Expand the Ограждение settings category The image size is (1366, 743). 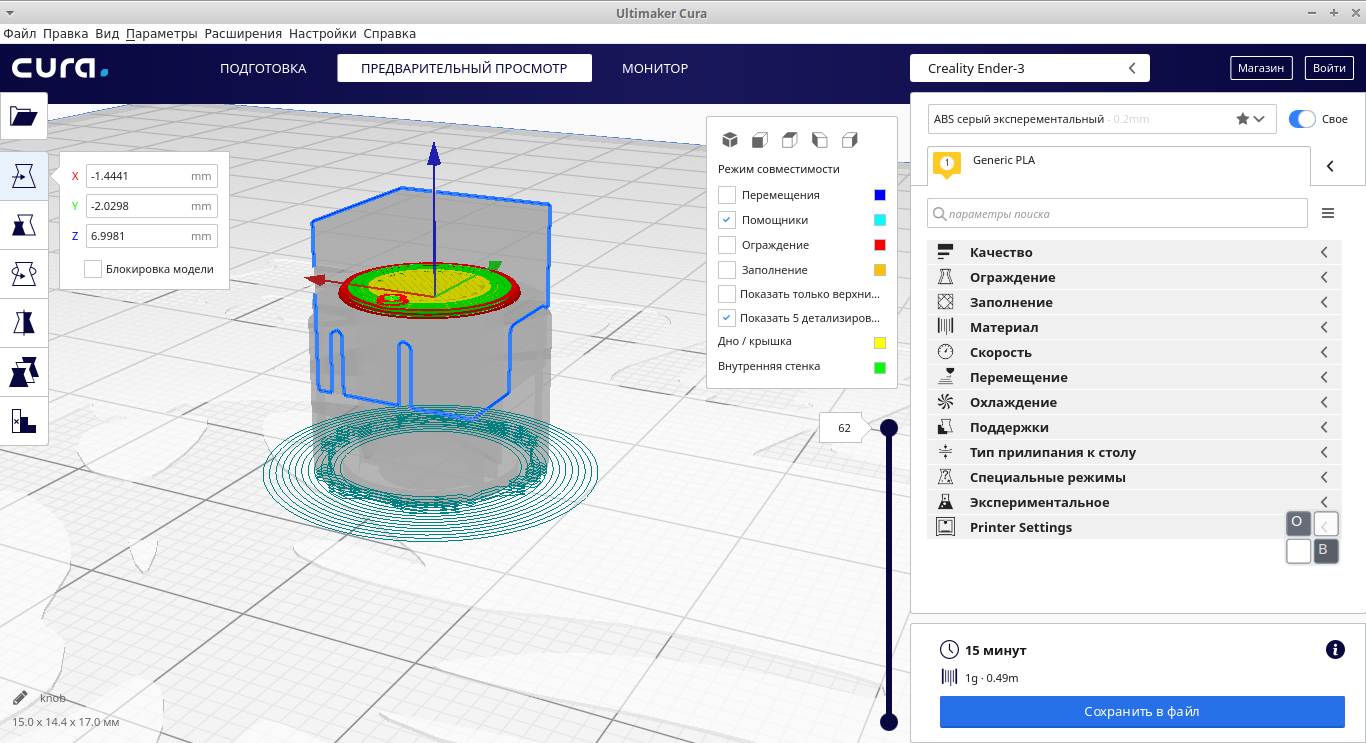[x=1134, y=277]
